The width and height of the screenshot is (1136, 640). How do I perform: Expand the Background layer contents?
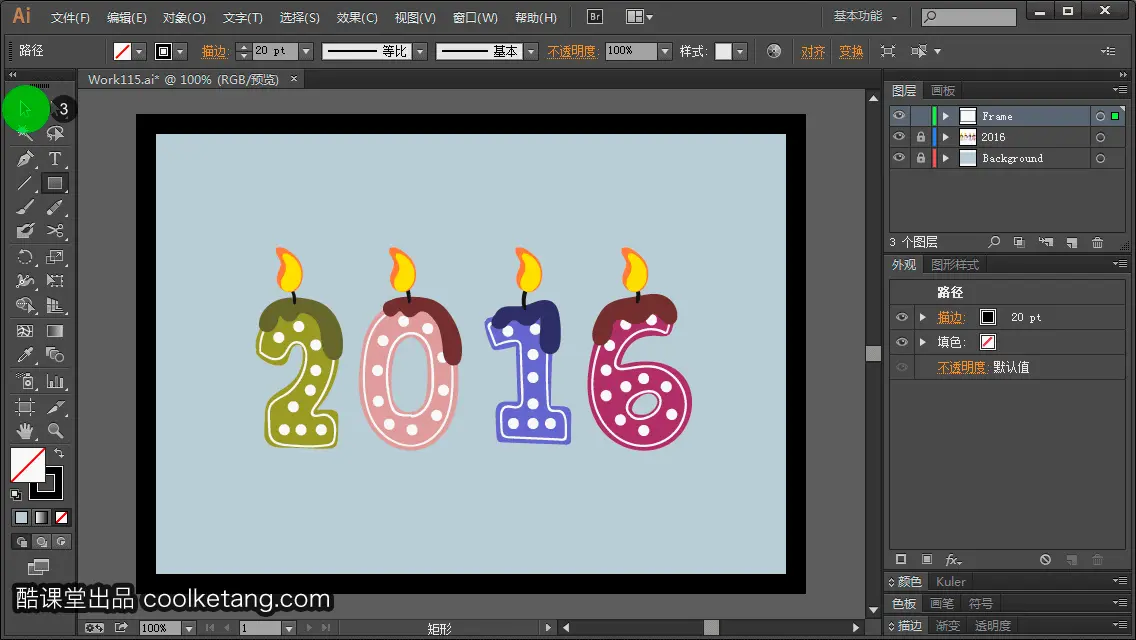click(x=945, y=158)
